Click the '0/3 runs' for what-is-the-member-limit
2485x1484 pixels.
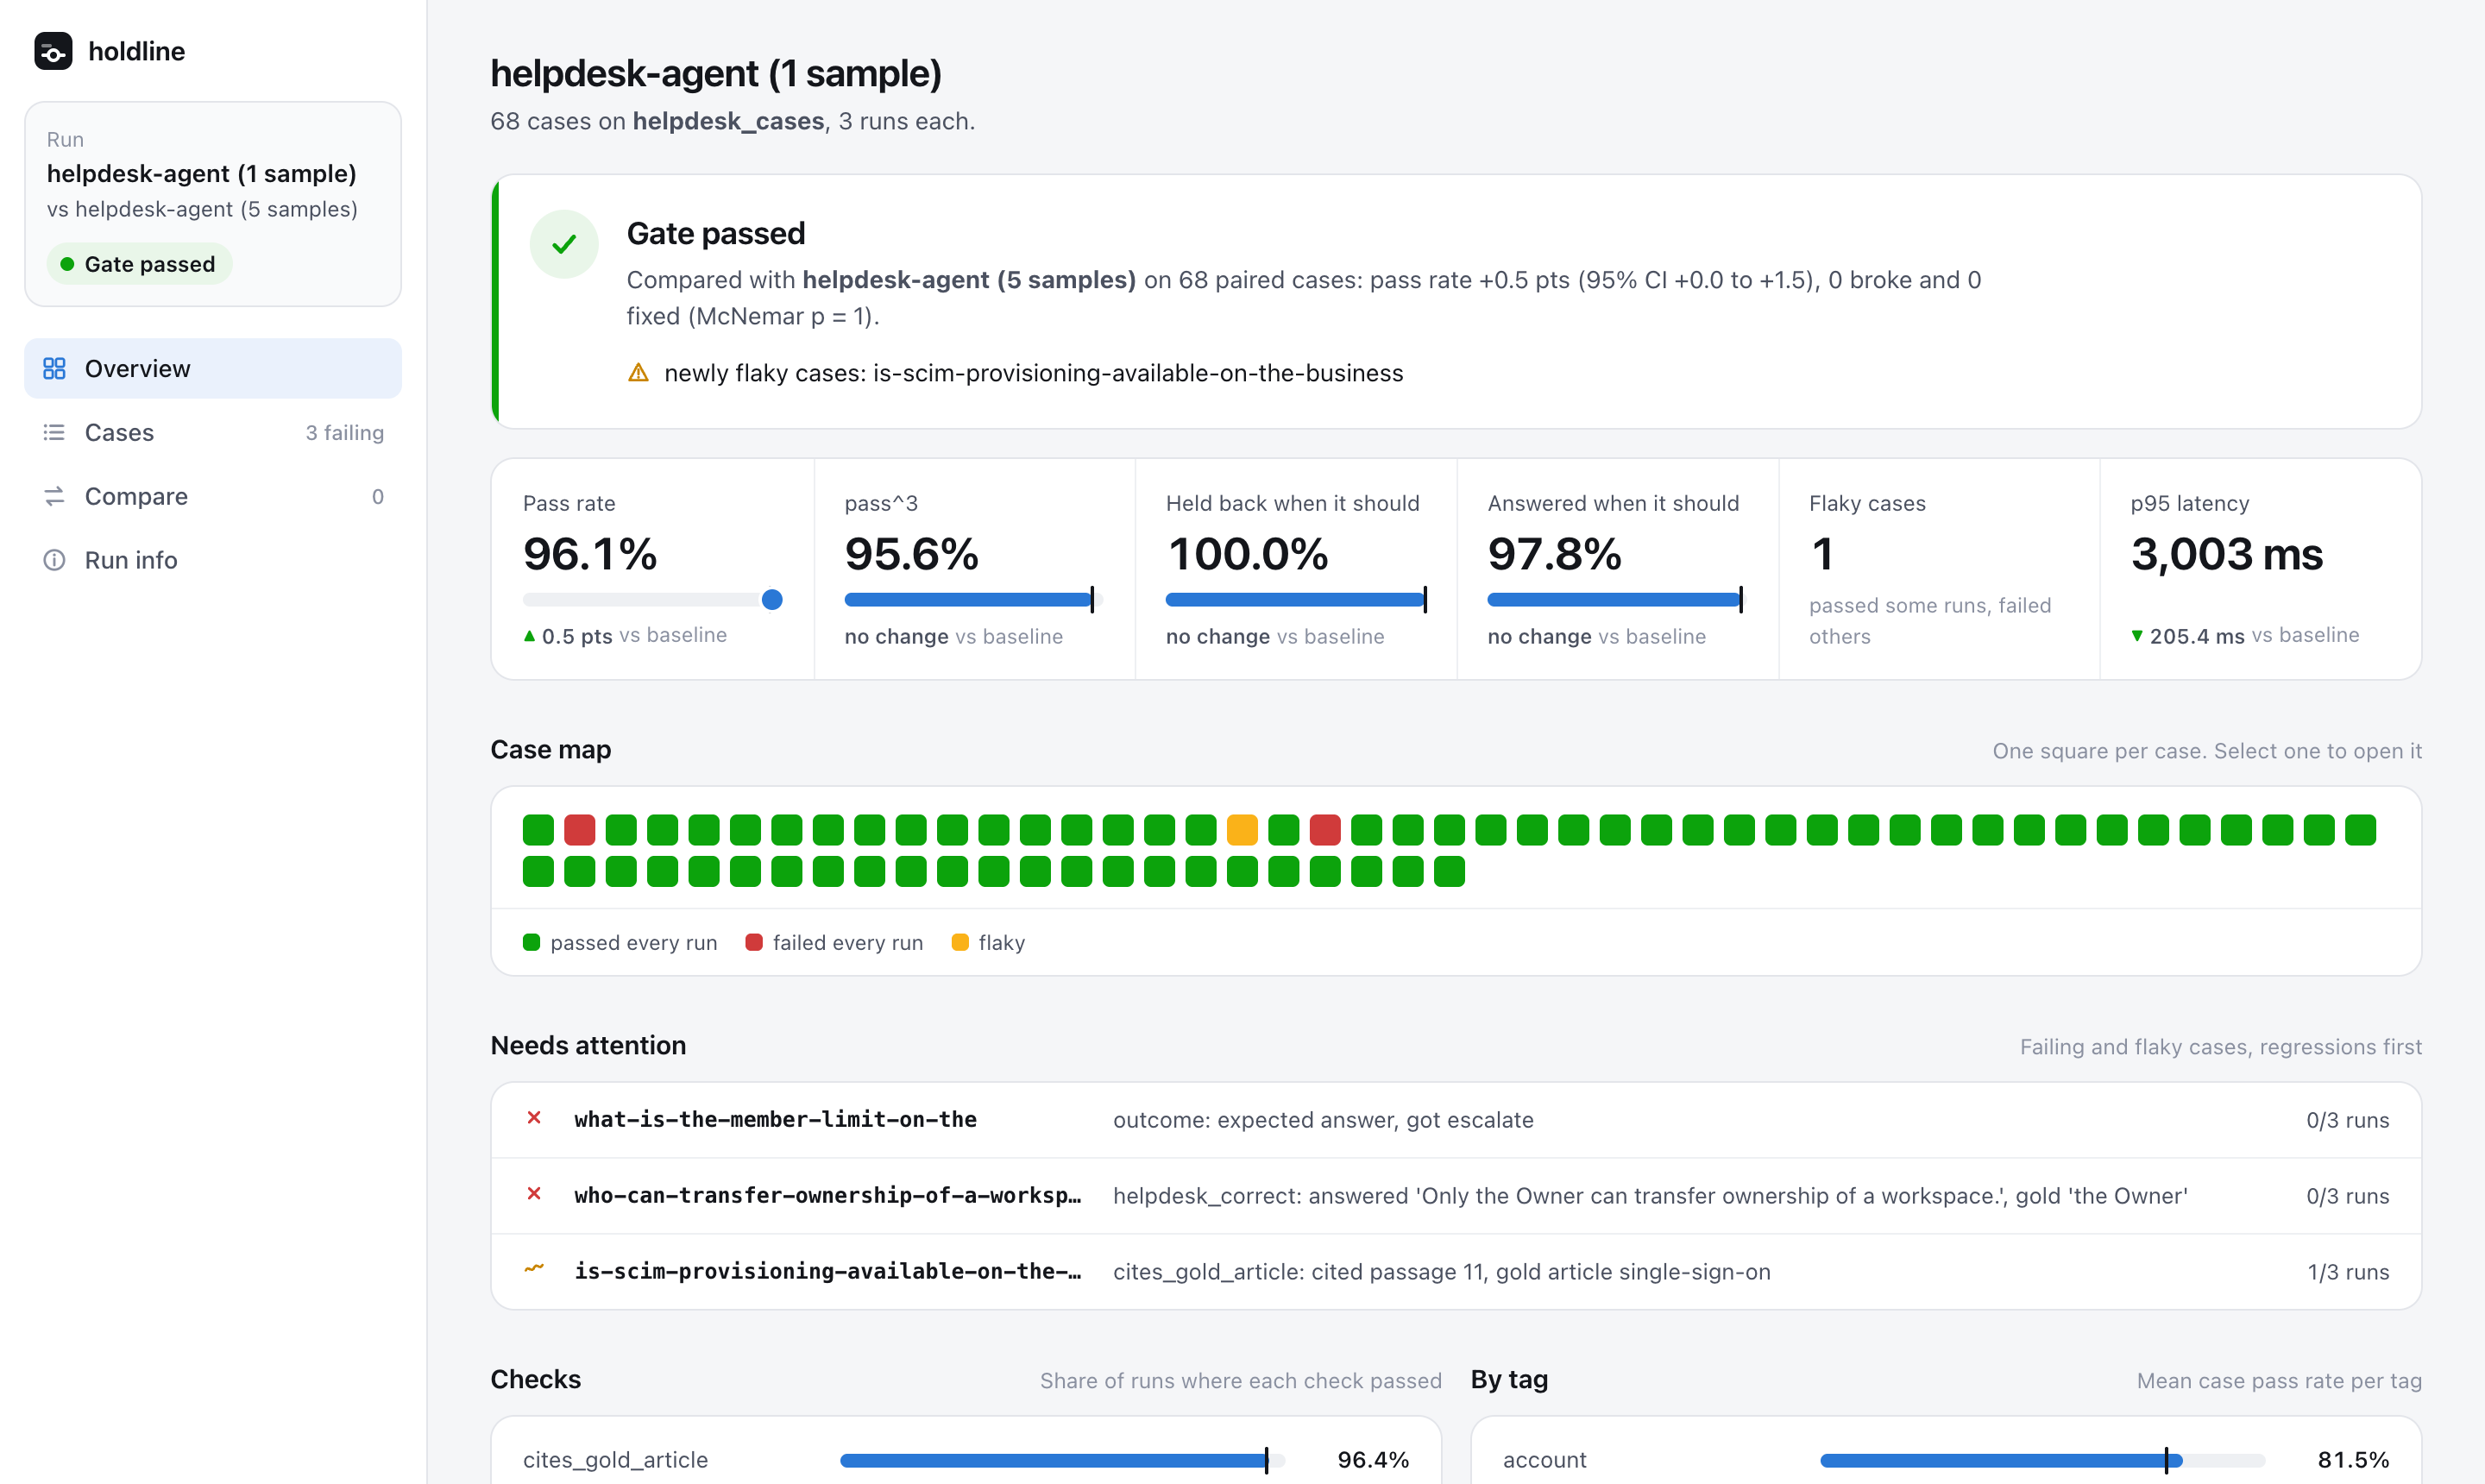pos(2347,1120)
